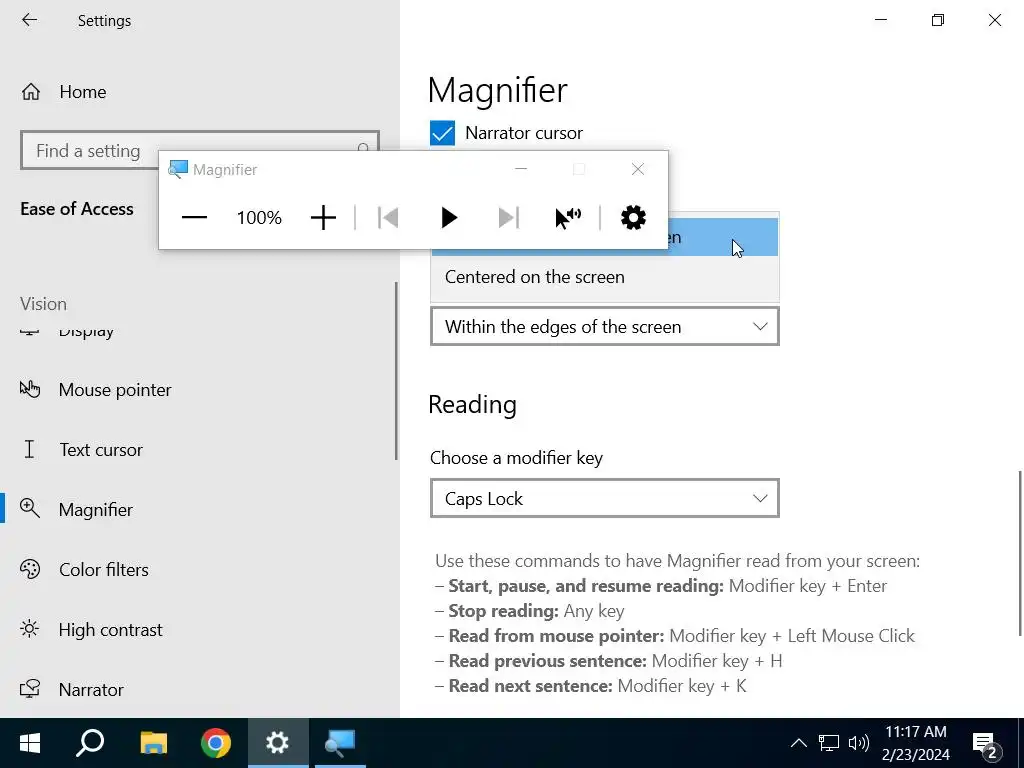This screenshot has height=768, width=1024.
Task: Click the 'Stop reading: Any key' line
Action: pos(530,611)
